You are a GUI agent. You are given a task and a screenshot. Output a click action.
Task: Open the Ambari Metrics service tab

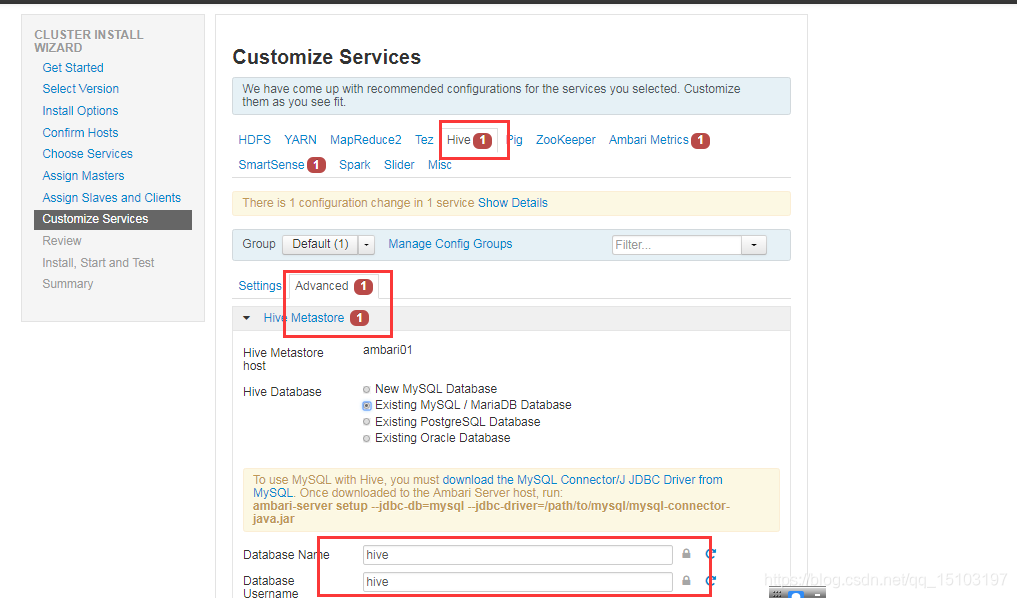[x=649, y=139]
